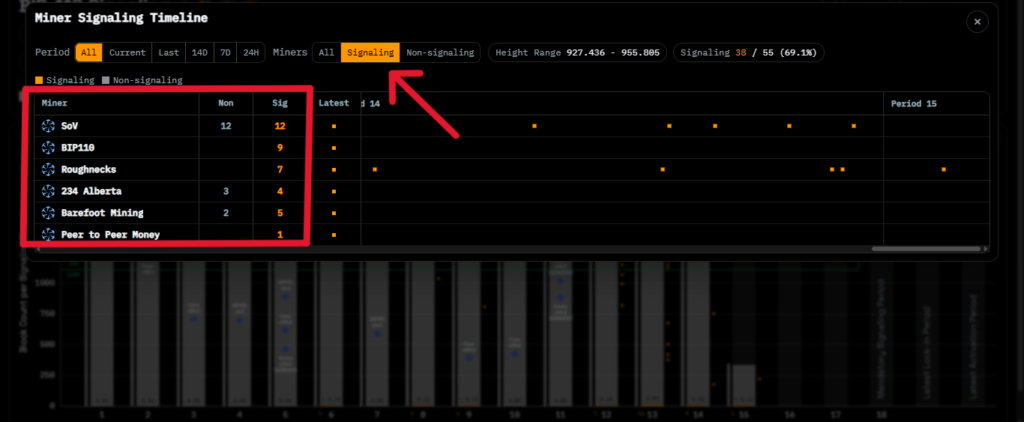
Task: Click the 234 Alberta miner icon
Action: tap(48, 191)
